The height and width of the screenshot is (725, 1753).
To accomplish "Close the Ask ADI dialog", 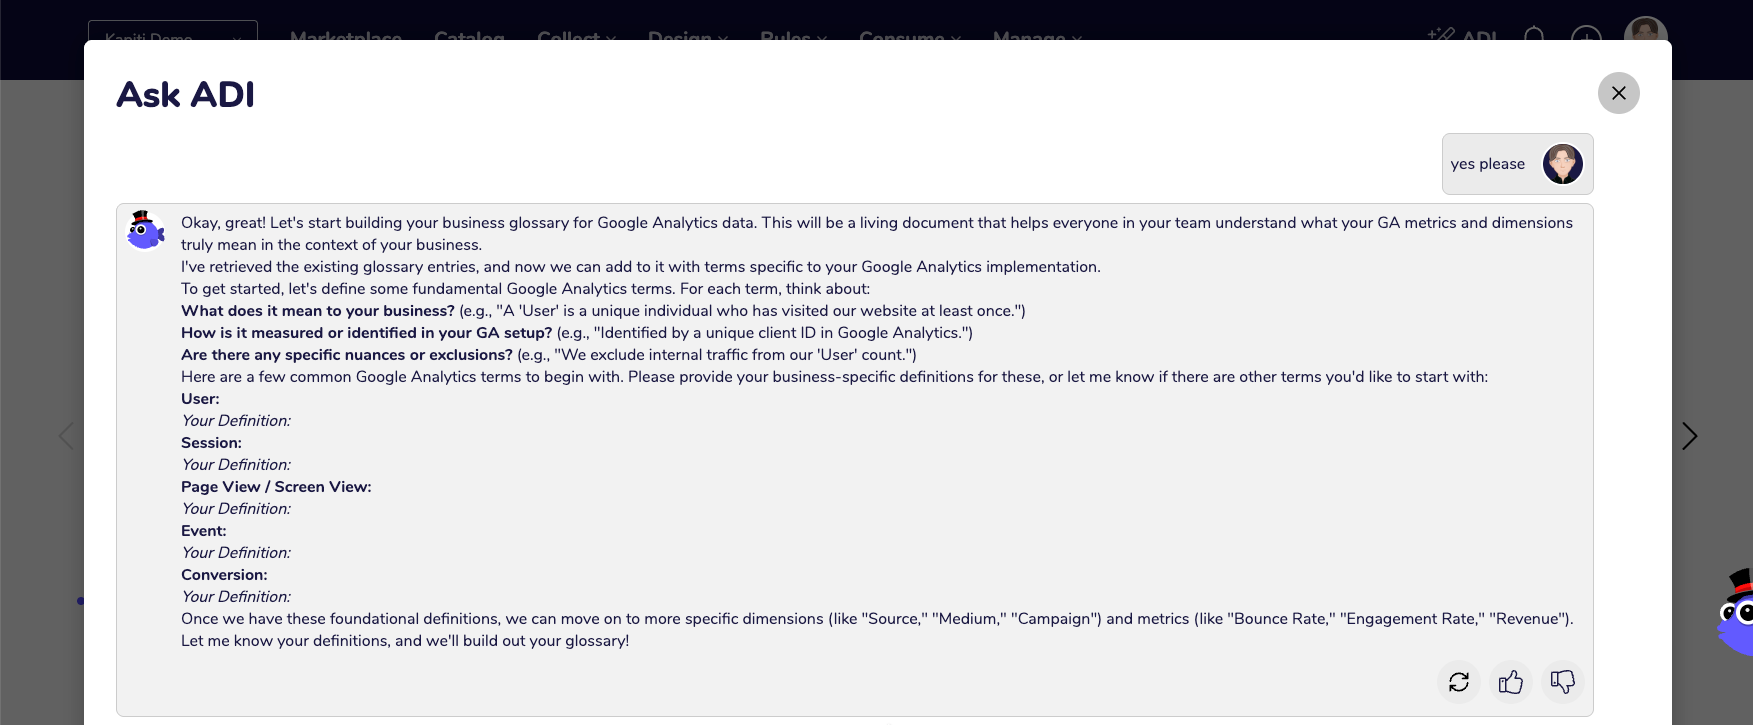I will [1618, 93].
